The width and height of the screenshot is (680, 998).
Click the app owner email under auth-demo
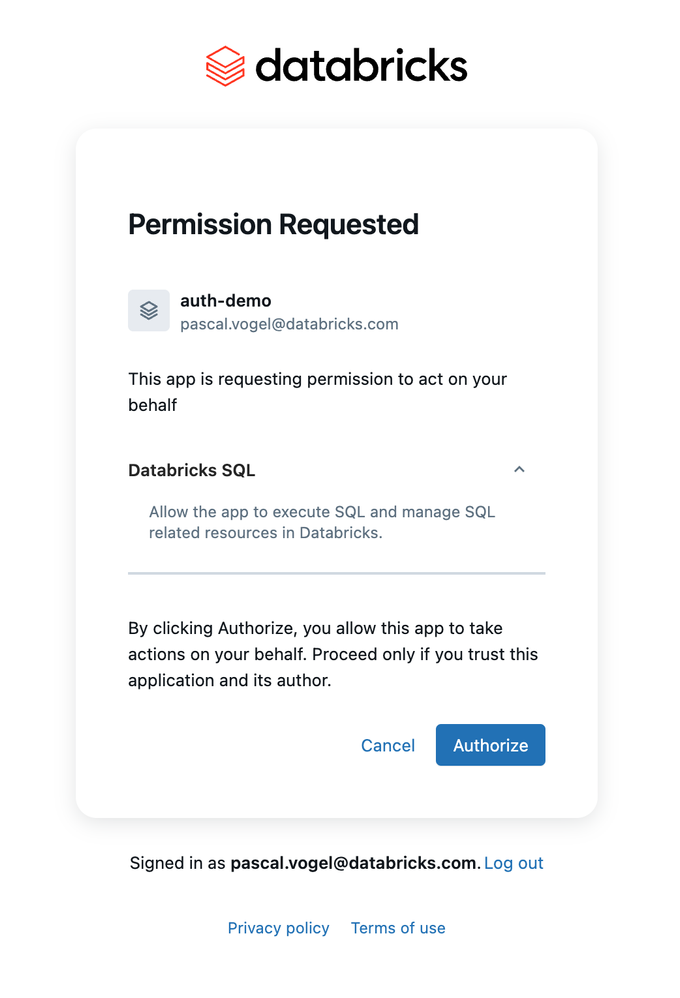289,324
